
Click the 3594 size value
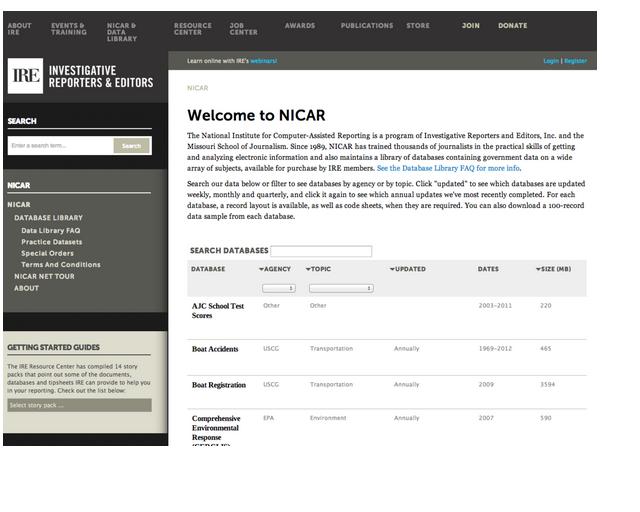[x=547, y=385]
